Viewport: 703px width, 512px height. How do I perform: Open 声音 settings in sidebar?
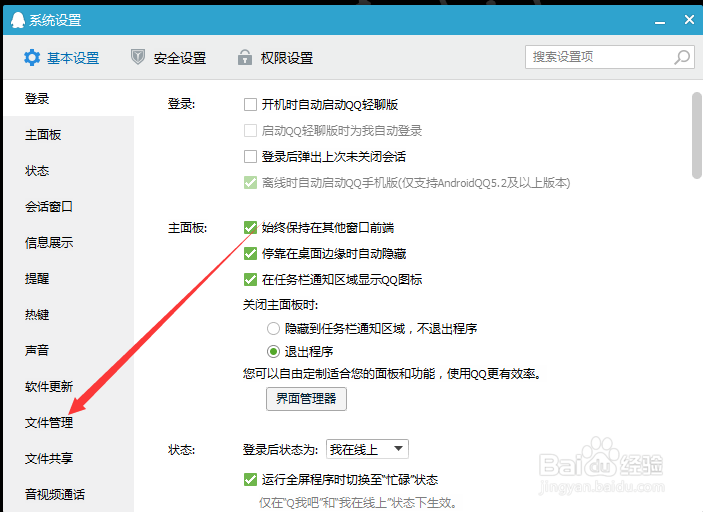pyautogui.click(x=69, y=350)
